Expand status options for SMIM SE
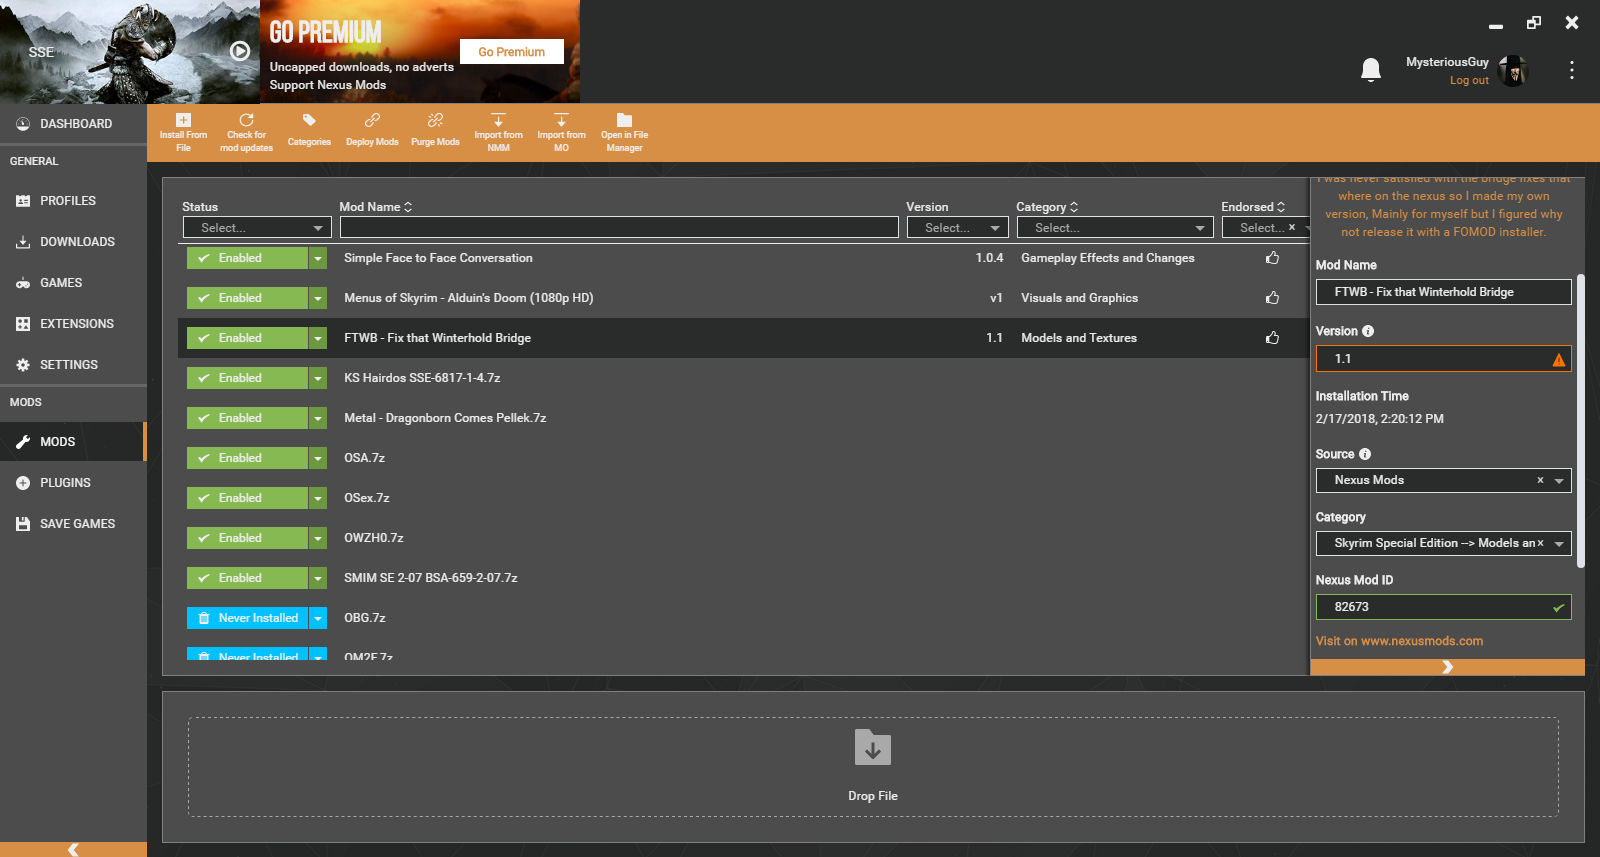Screen dimensions: 1600x857 318,578
